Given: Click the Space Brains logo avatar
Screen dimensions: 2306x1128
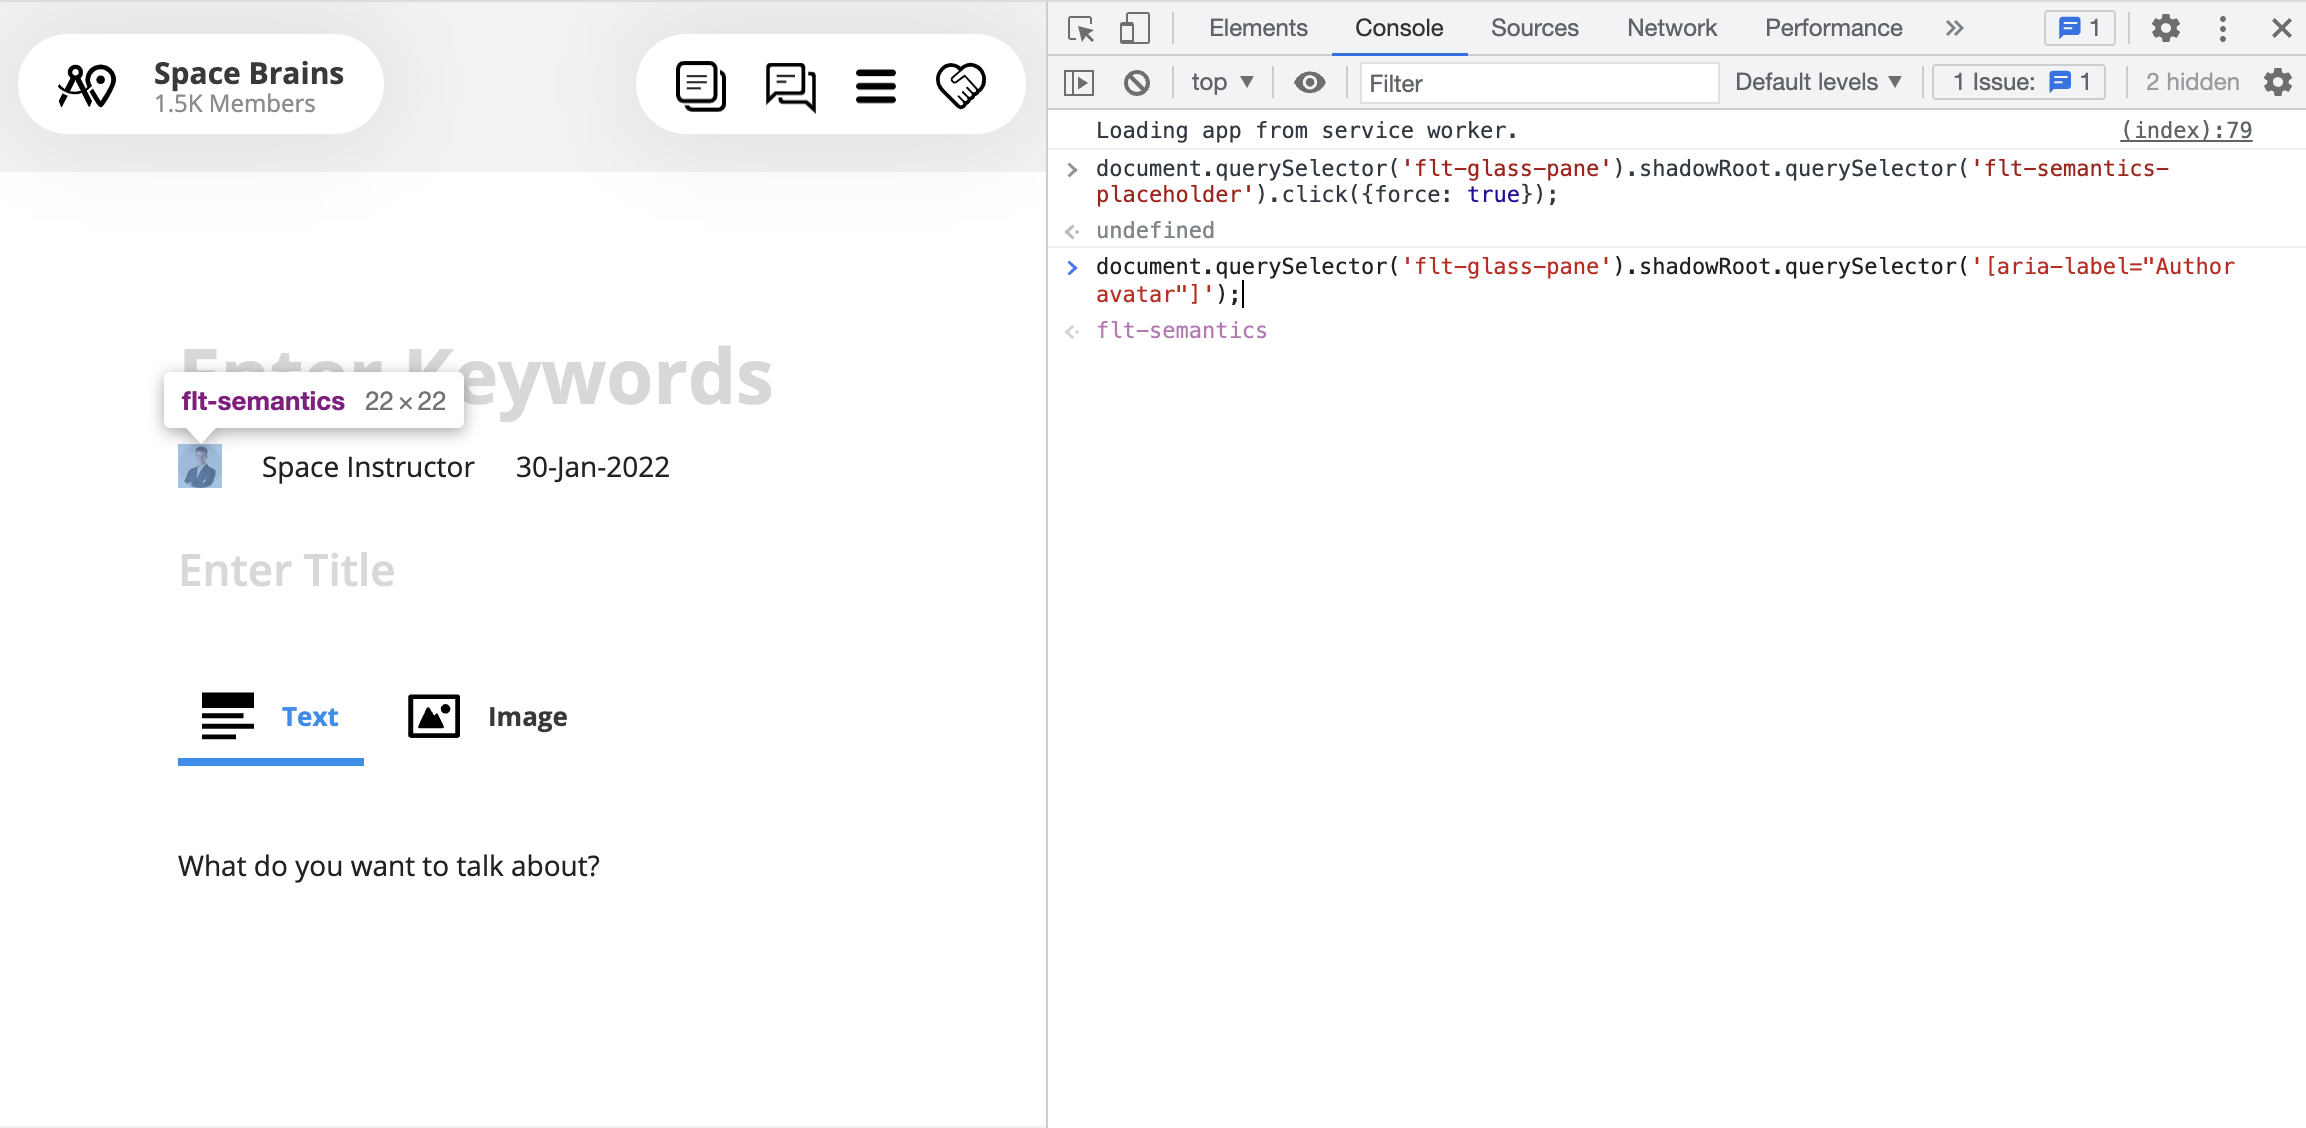Looking at the screenshot, I should click(x=86, y=84).
